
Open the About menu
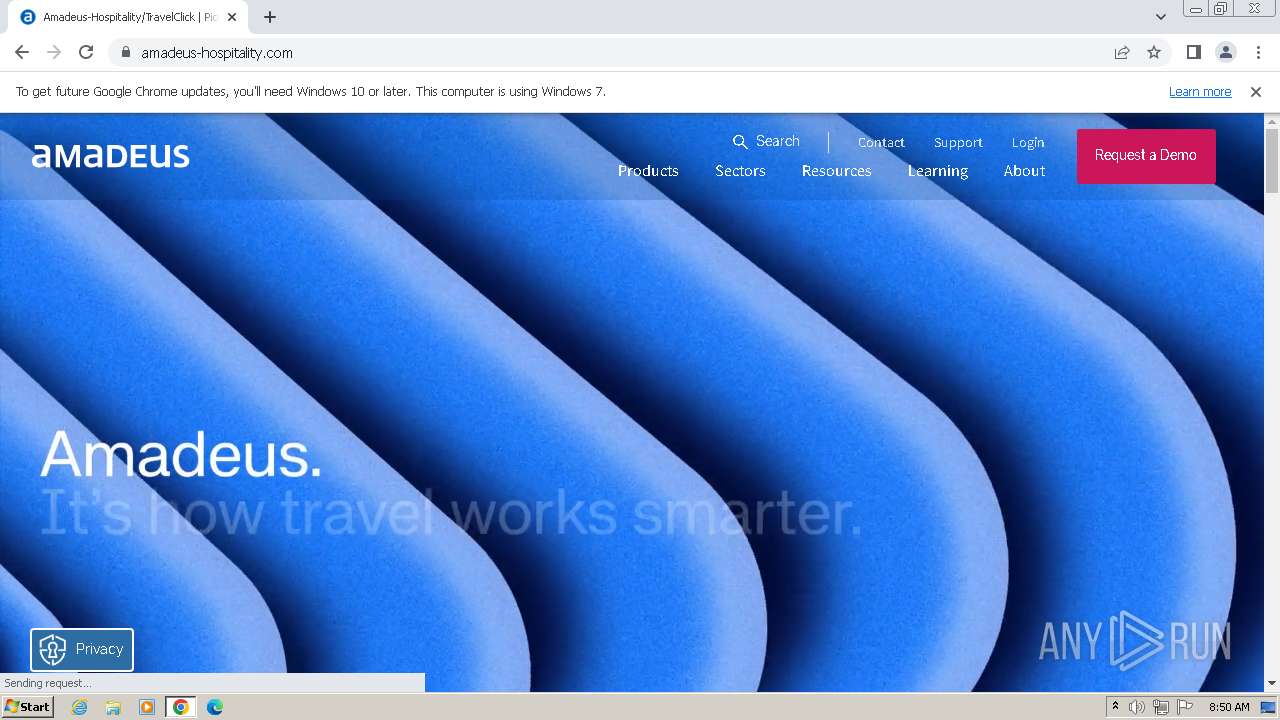coord(1024,171)
